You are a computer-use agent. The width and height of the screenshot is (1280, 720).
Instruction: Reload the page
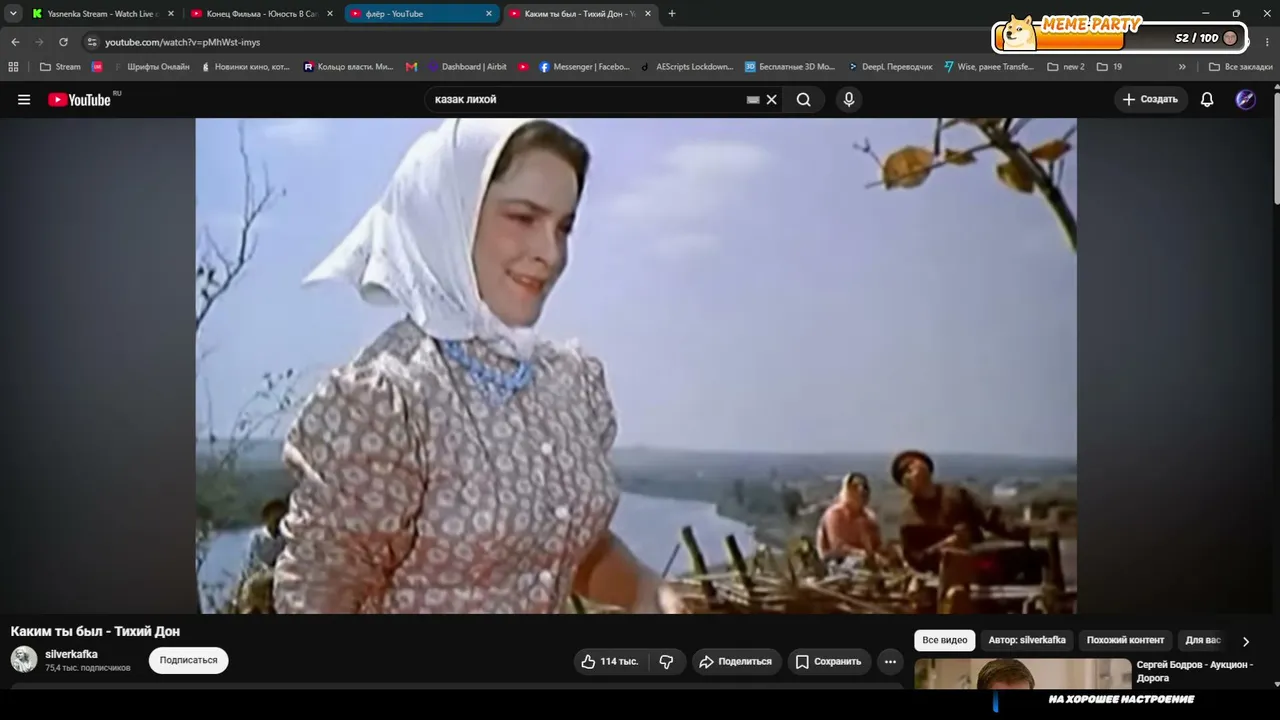click(63, 42)
